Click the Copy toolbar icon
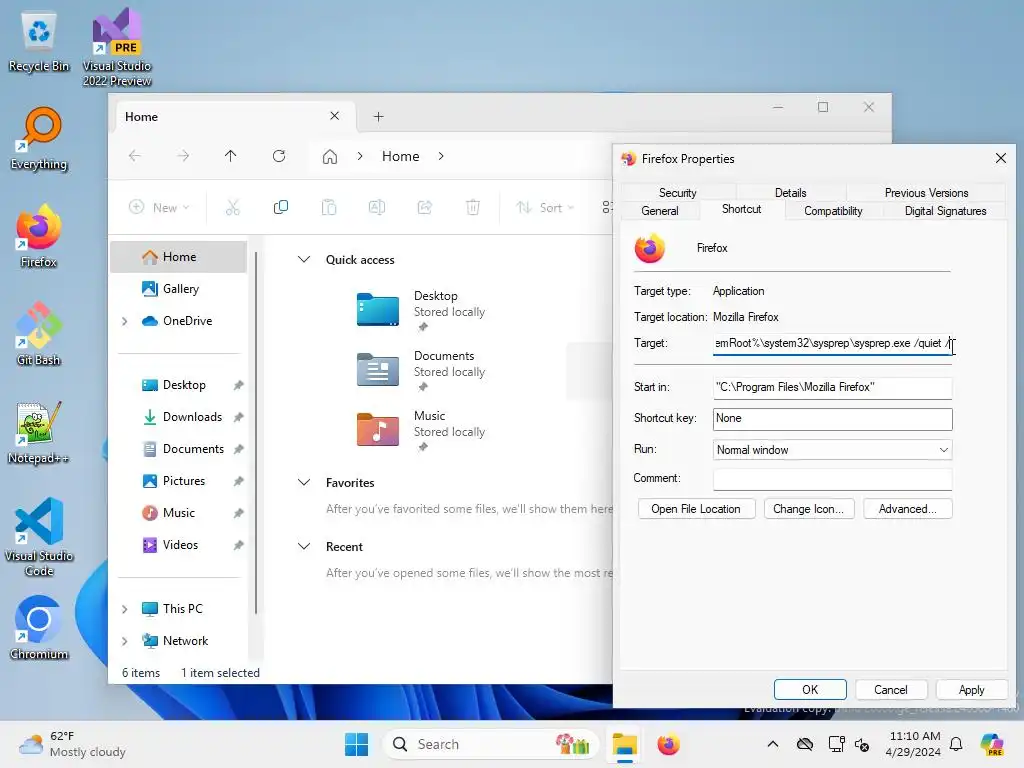This screenshot has height=768, width=1024. click(281, 208)
